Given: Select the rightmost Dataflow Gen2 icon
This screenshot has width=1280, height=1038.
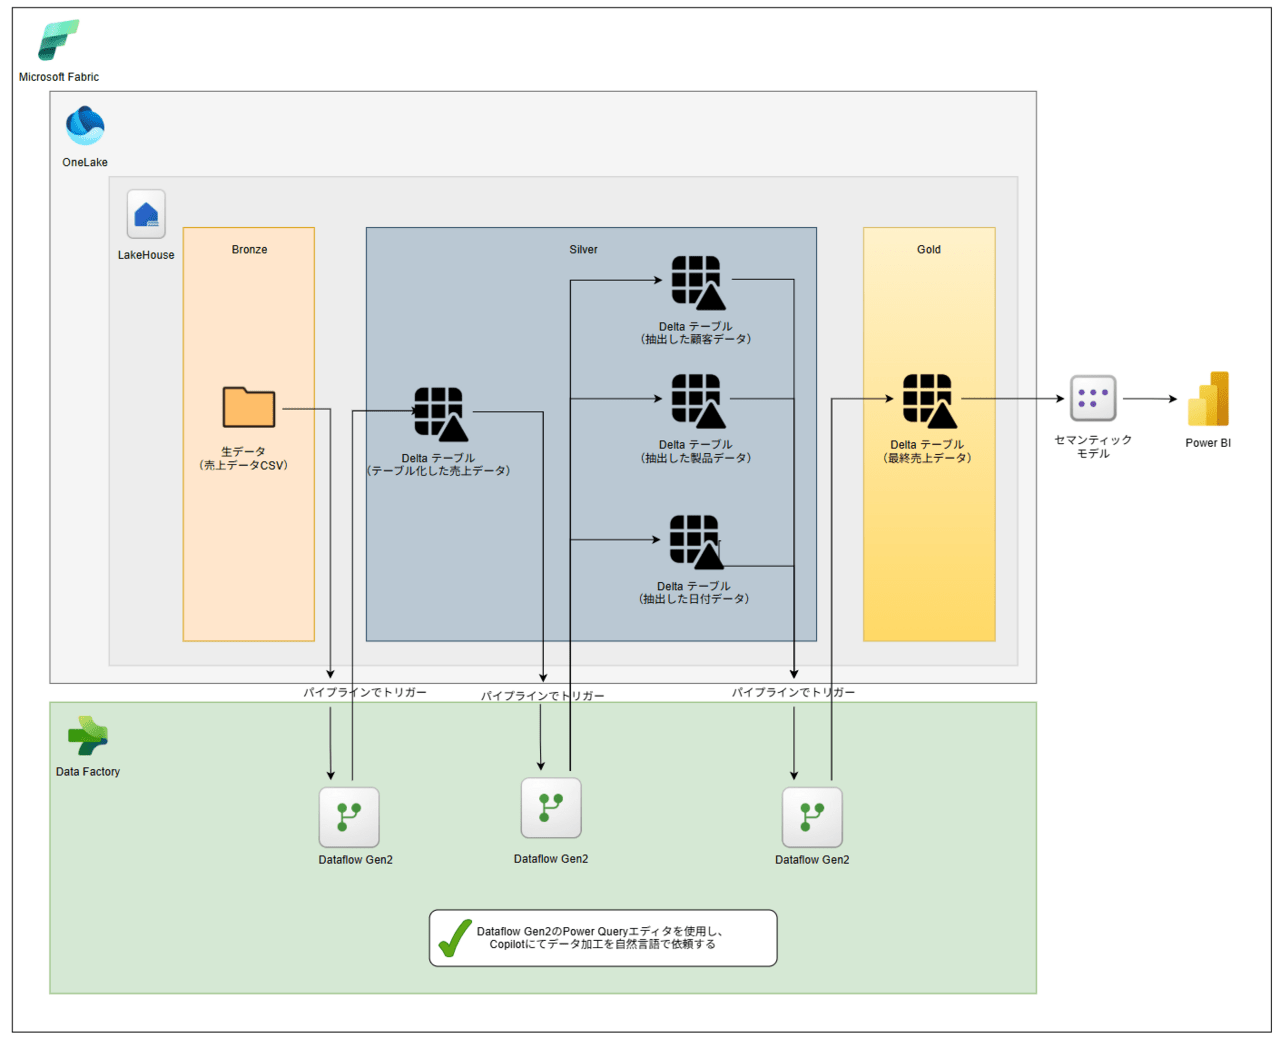Looking at the screenshot, I should [x=812, y=817].
